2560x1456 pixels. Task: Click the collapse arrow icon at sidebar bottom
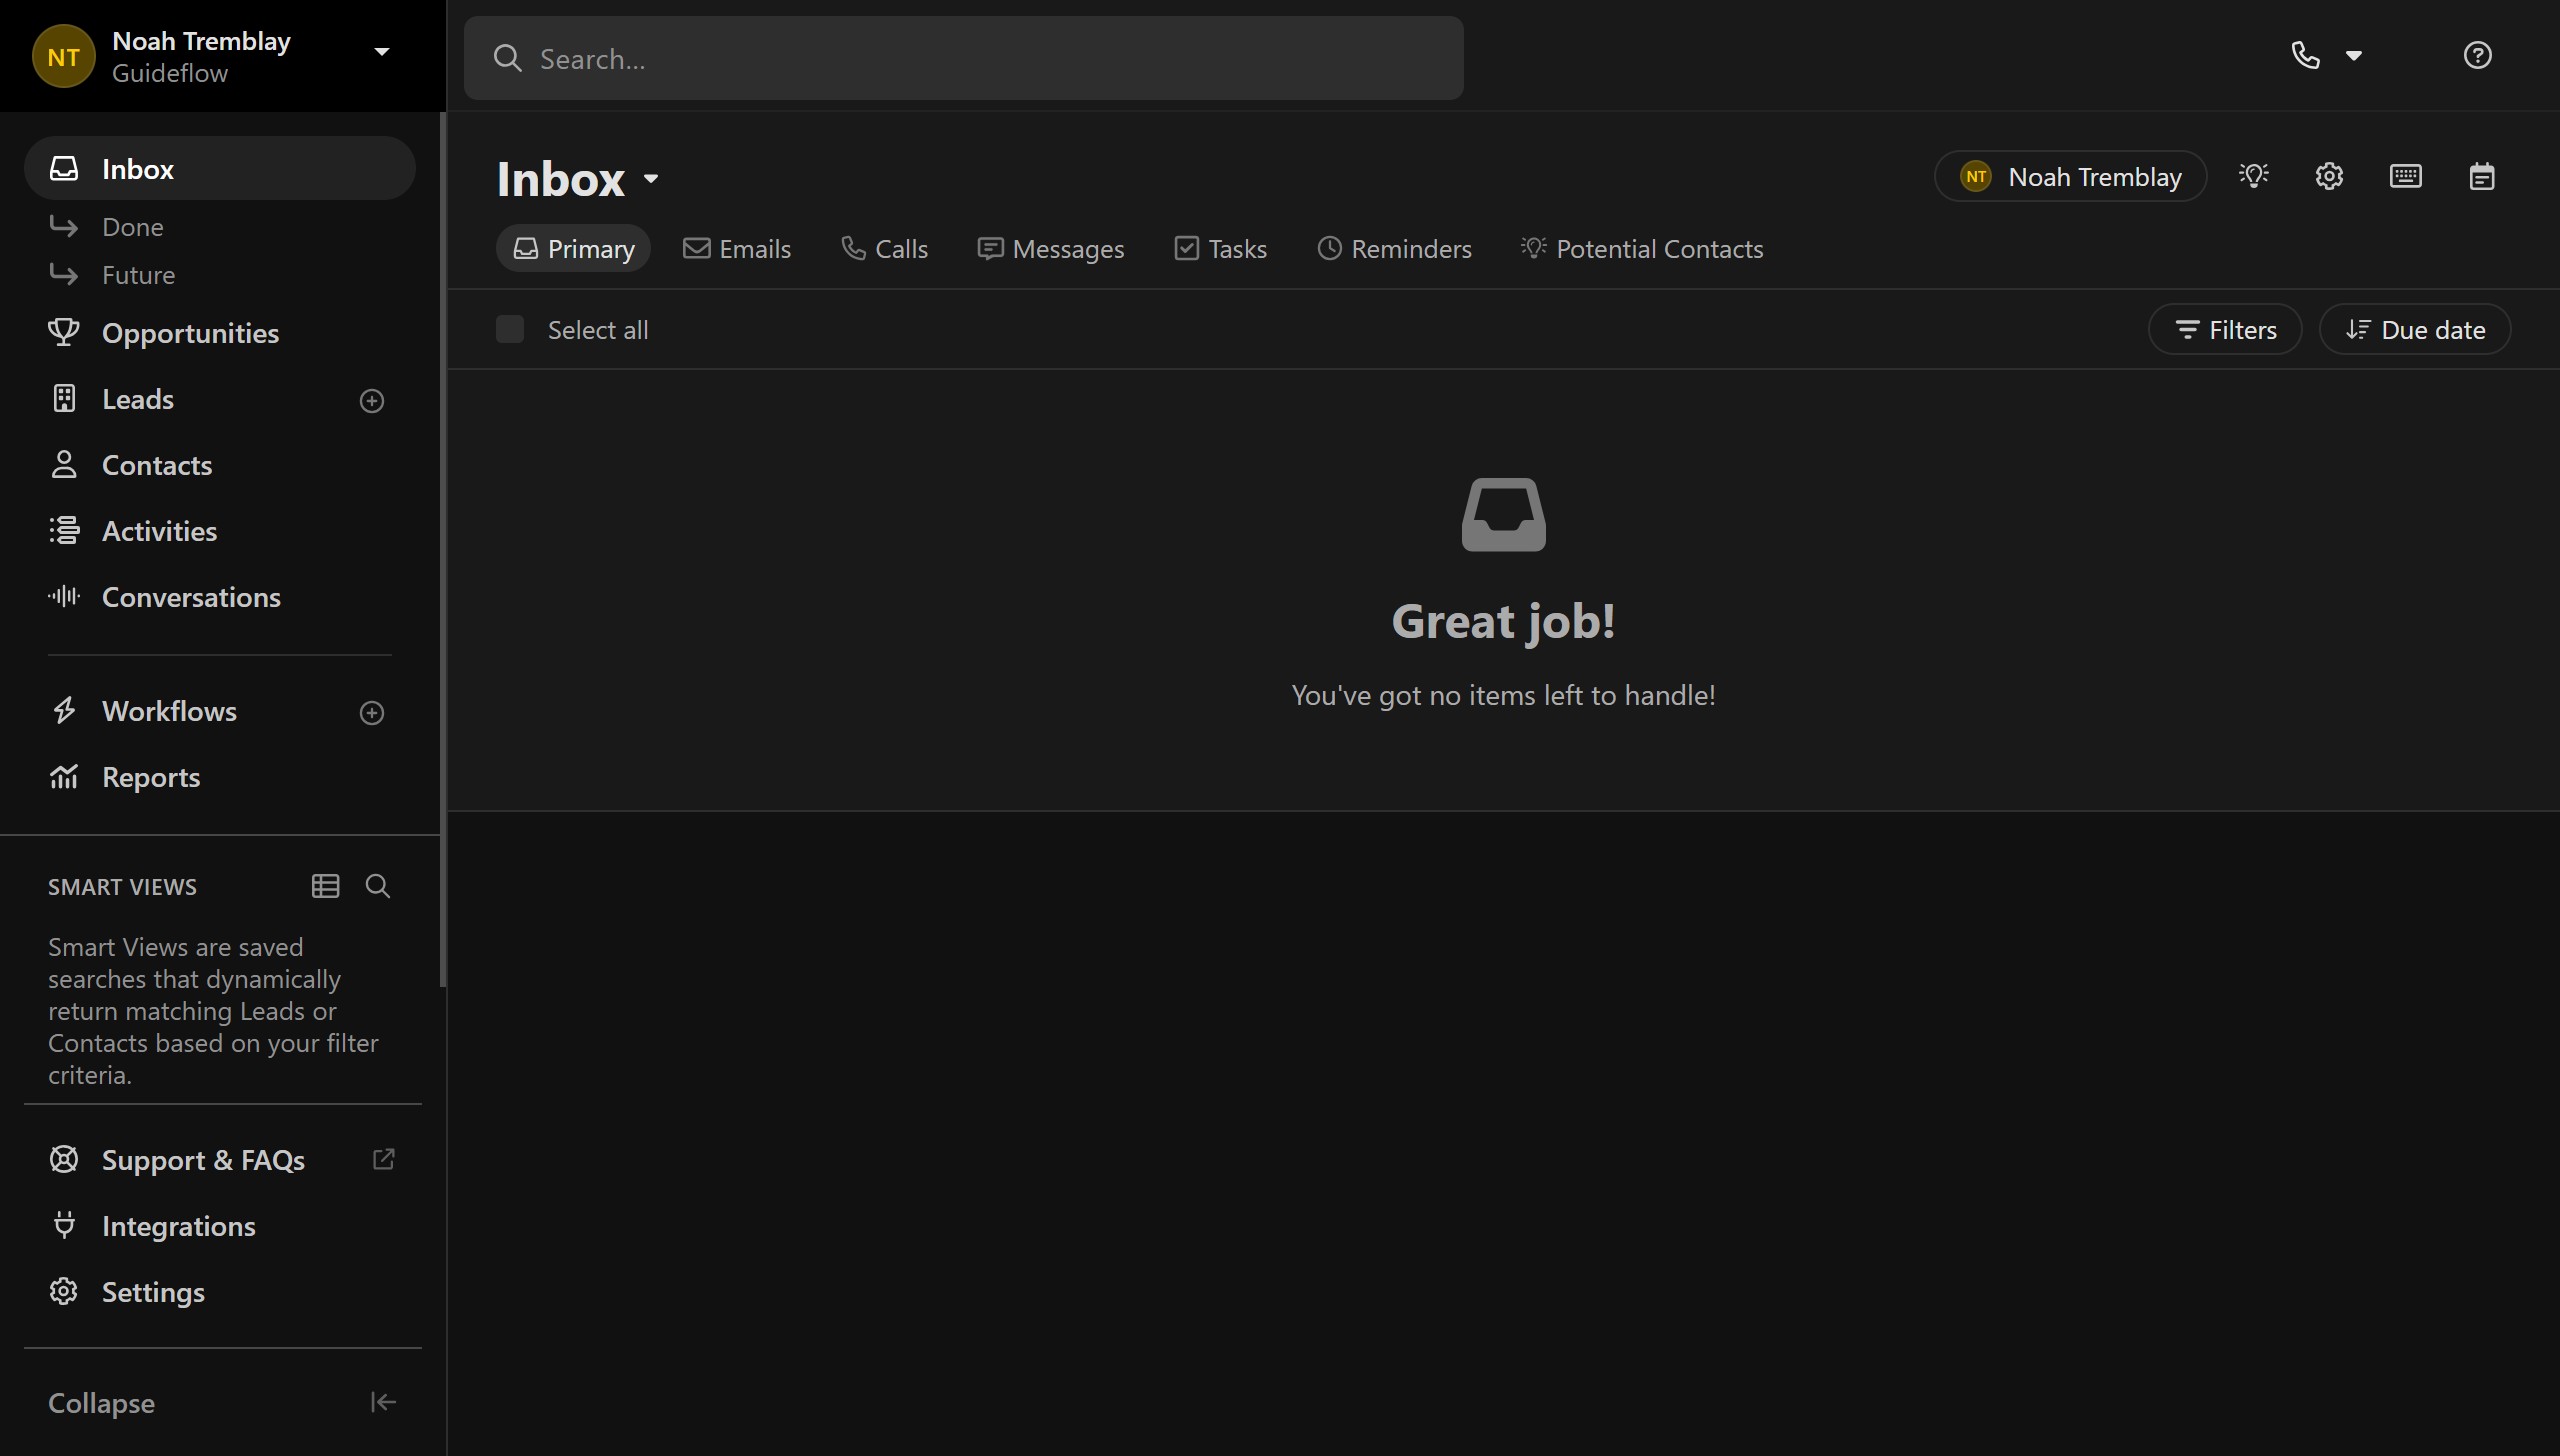click(x=383, y=1403)
